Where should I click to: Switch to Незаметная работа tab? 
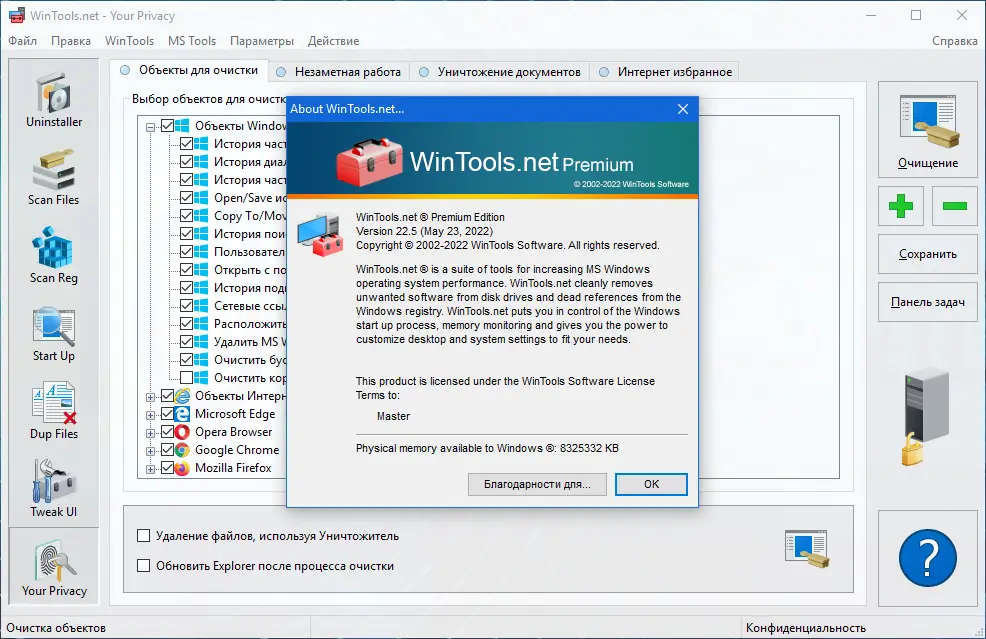pyautogui.click(x=340, y=72)
